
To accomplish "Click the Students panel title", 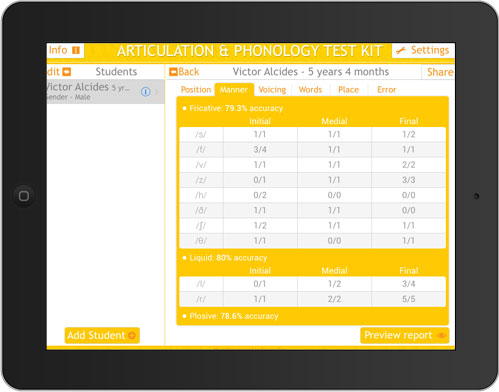I will 116,72.
